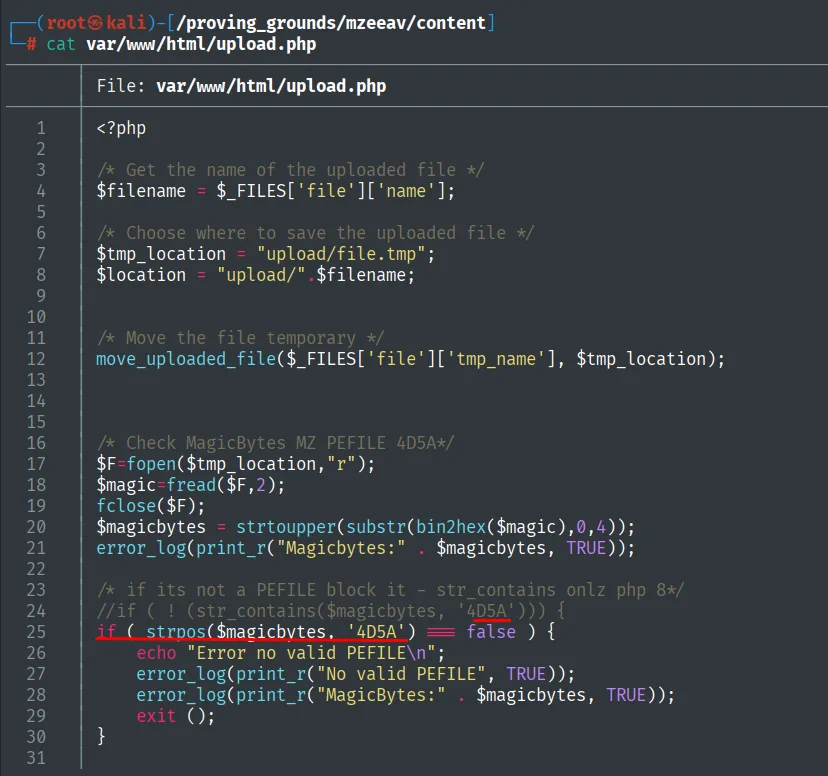
Task: Click the 'cat' command in the prompt
Action: [x=61, y=44]
